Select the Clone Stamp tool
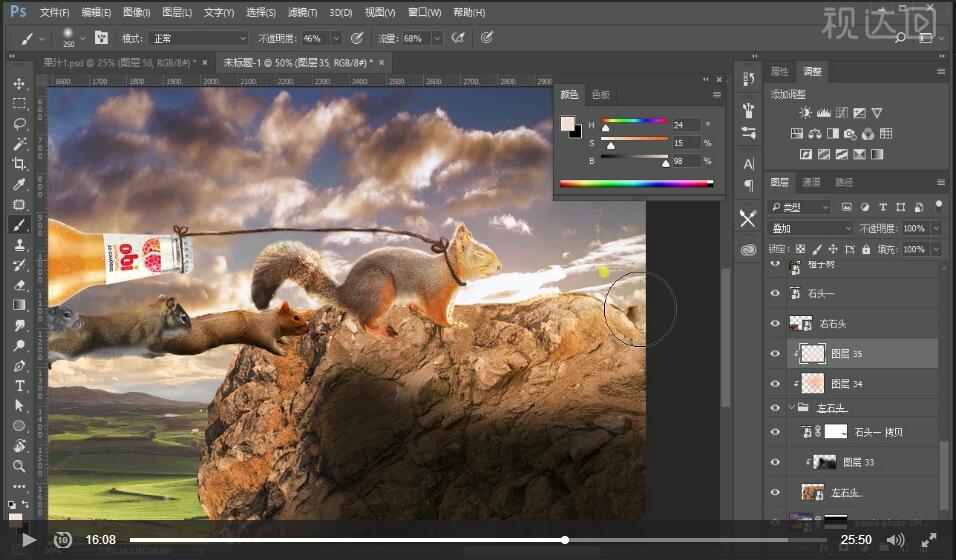The height and width of the screenshot is (560, 956). pyautogui.click(x=19, y=245)
